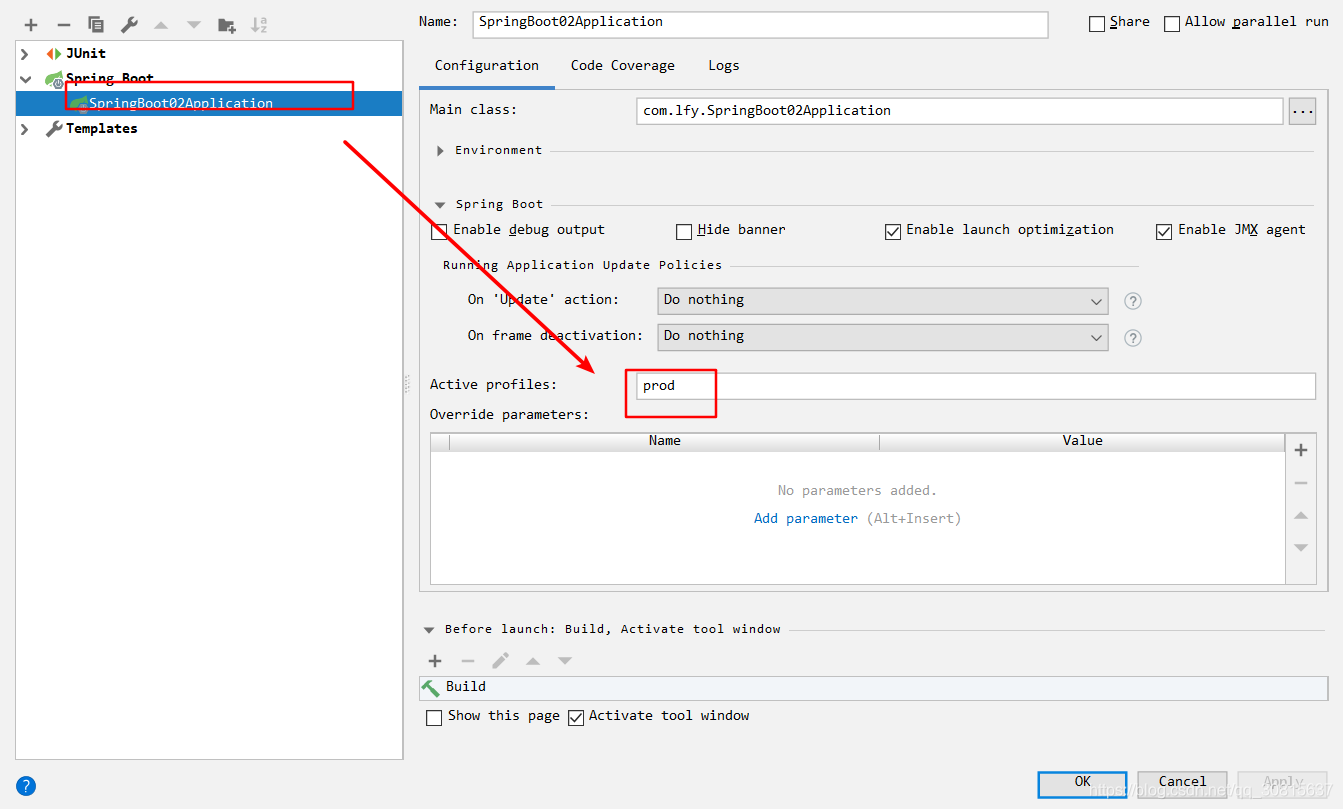Open On 'Update' action dropdown
This screenshot has width=1343, height=809.
coord(883,301)
